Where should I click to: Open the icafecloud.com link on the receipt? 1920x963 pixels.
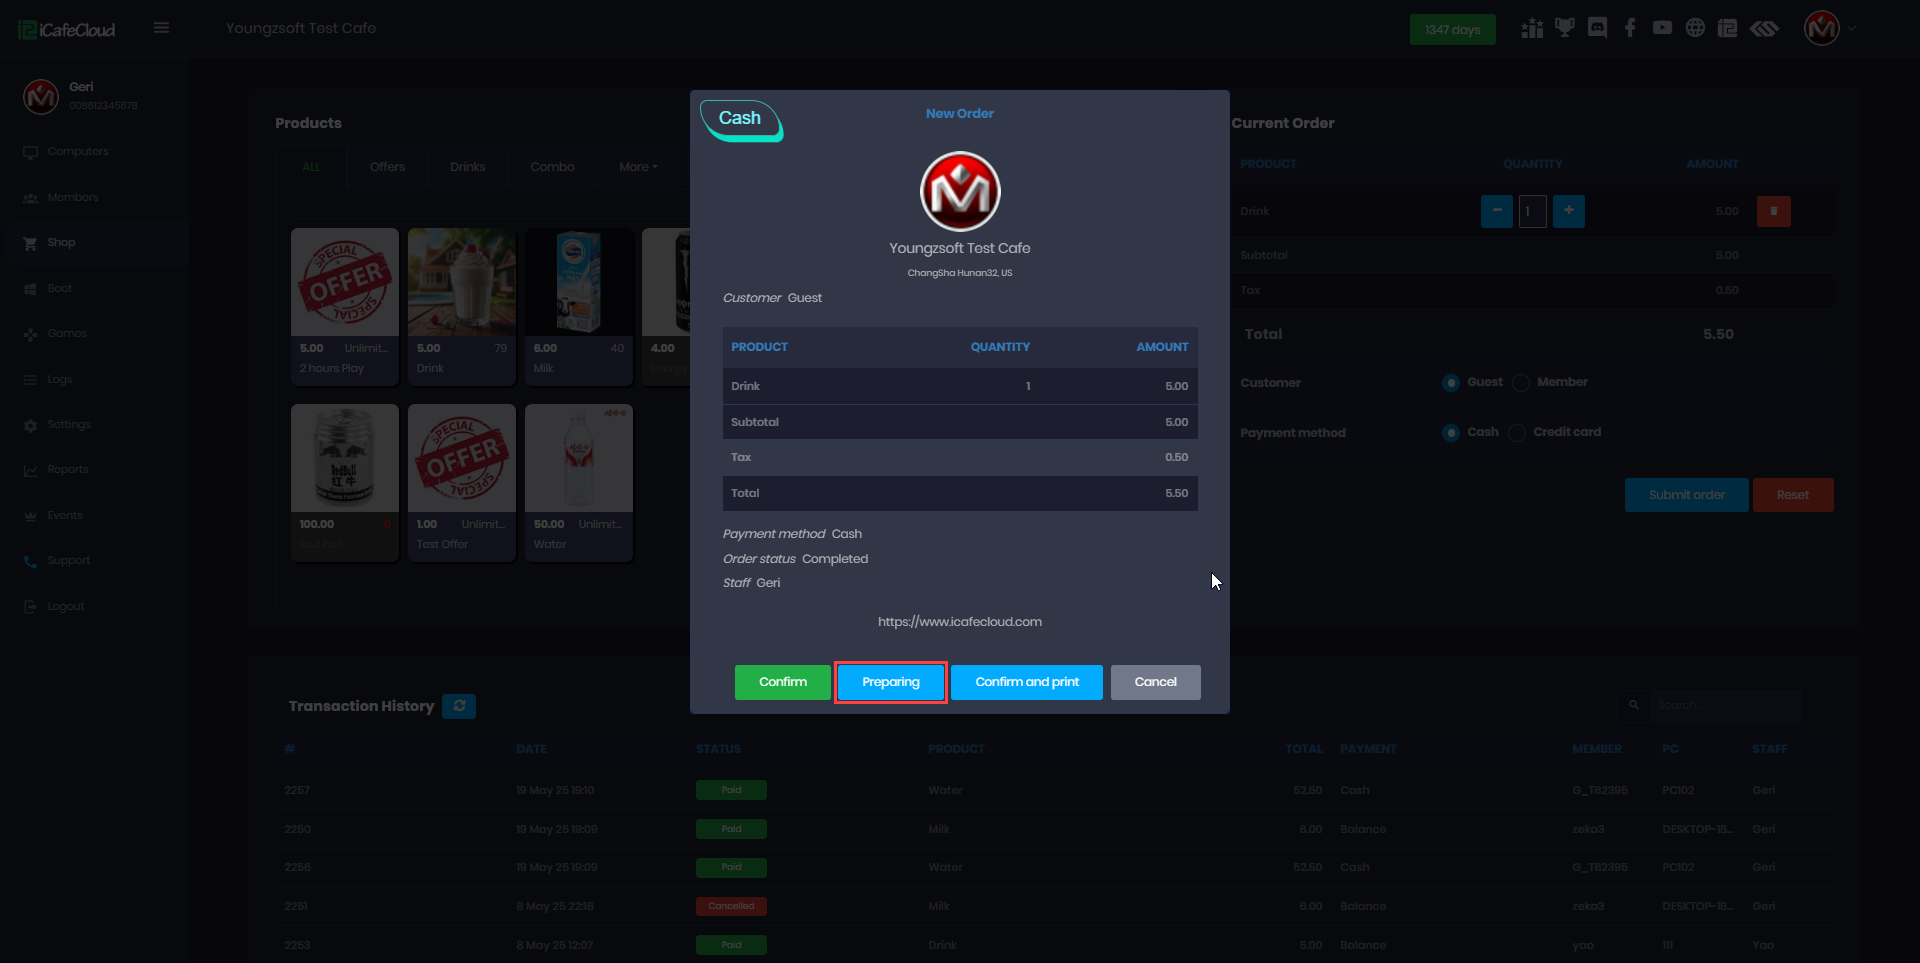960,622
